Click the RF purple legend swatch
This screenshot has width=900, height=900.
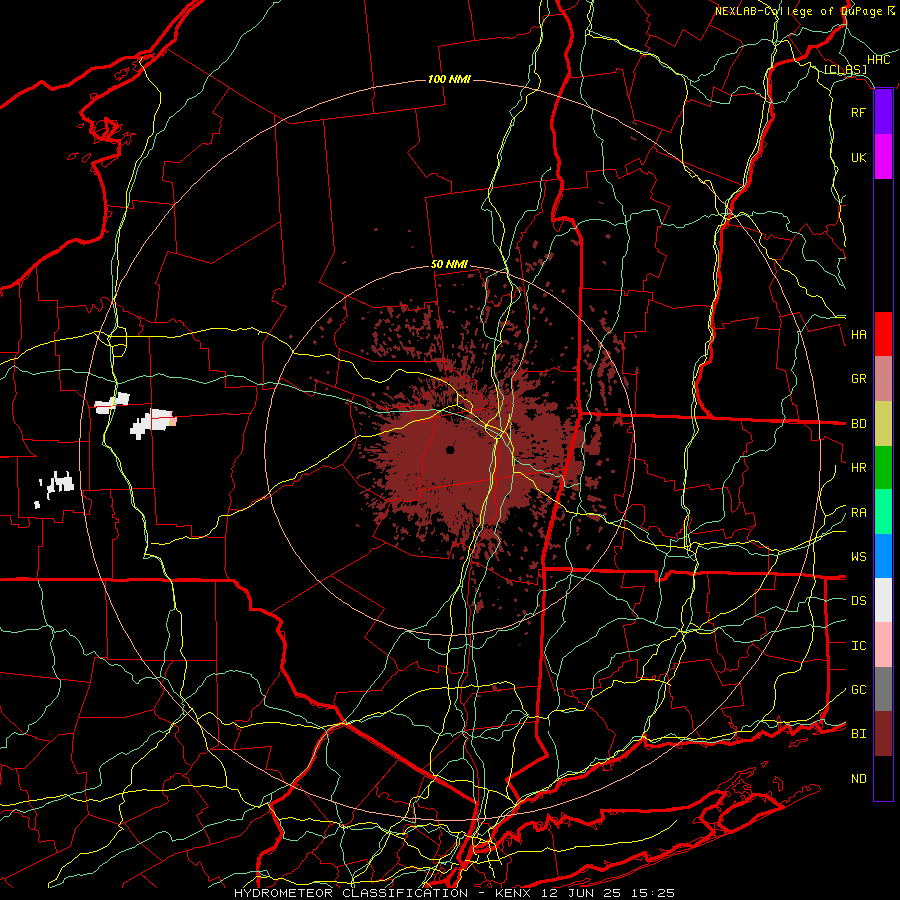(883, 112)
